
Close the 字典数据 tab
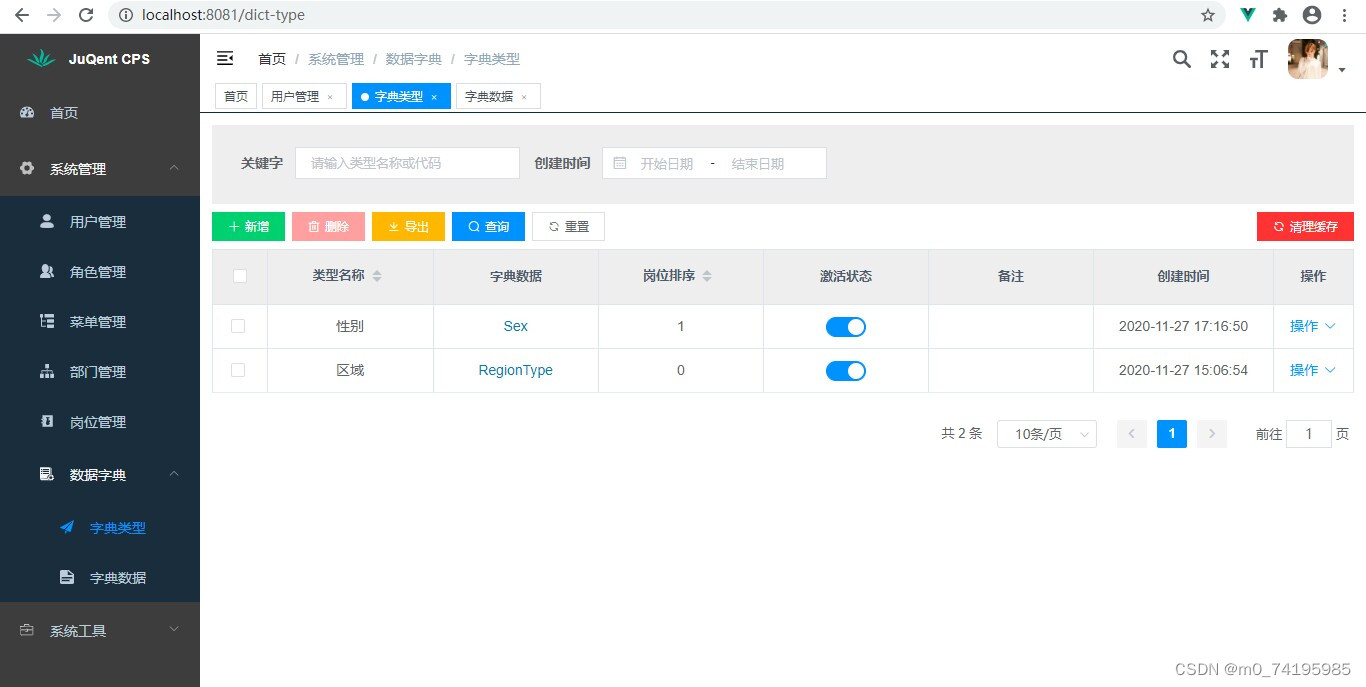[524, 97]
